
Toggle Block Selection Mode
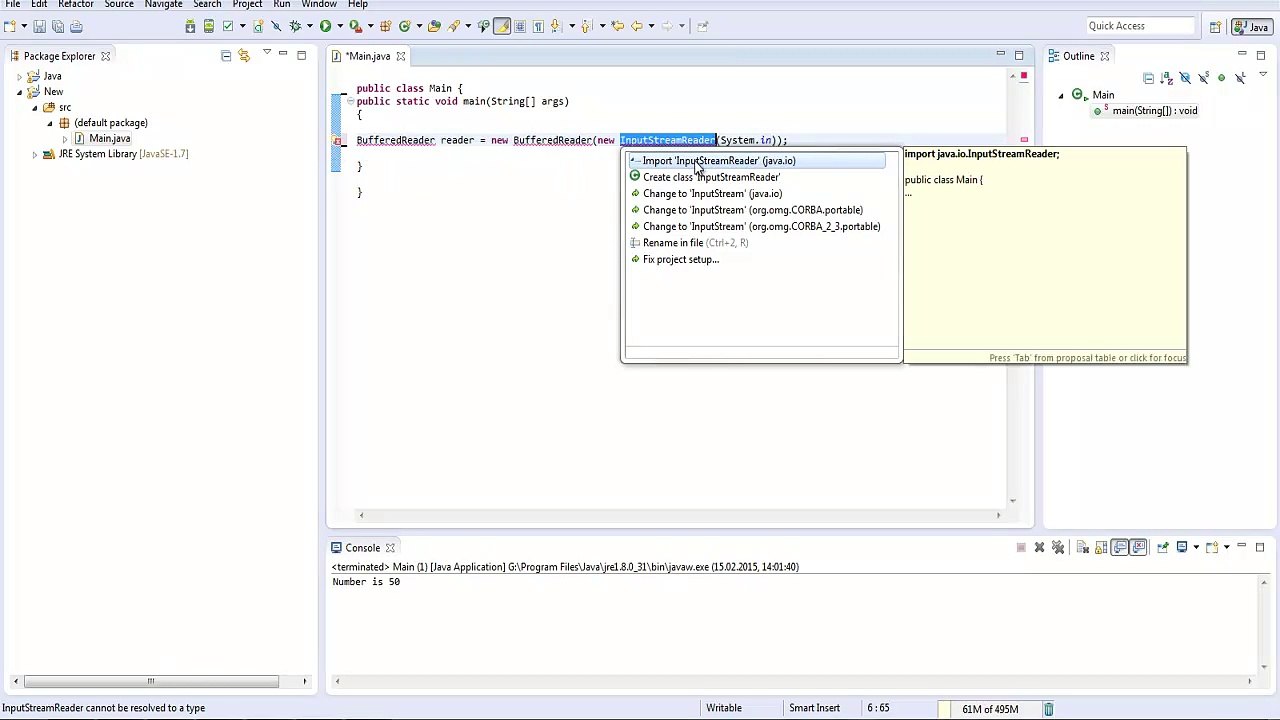pyautogui.click(x=520, y=26)
